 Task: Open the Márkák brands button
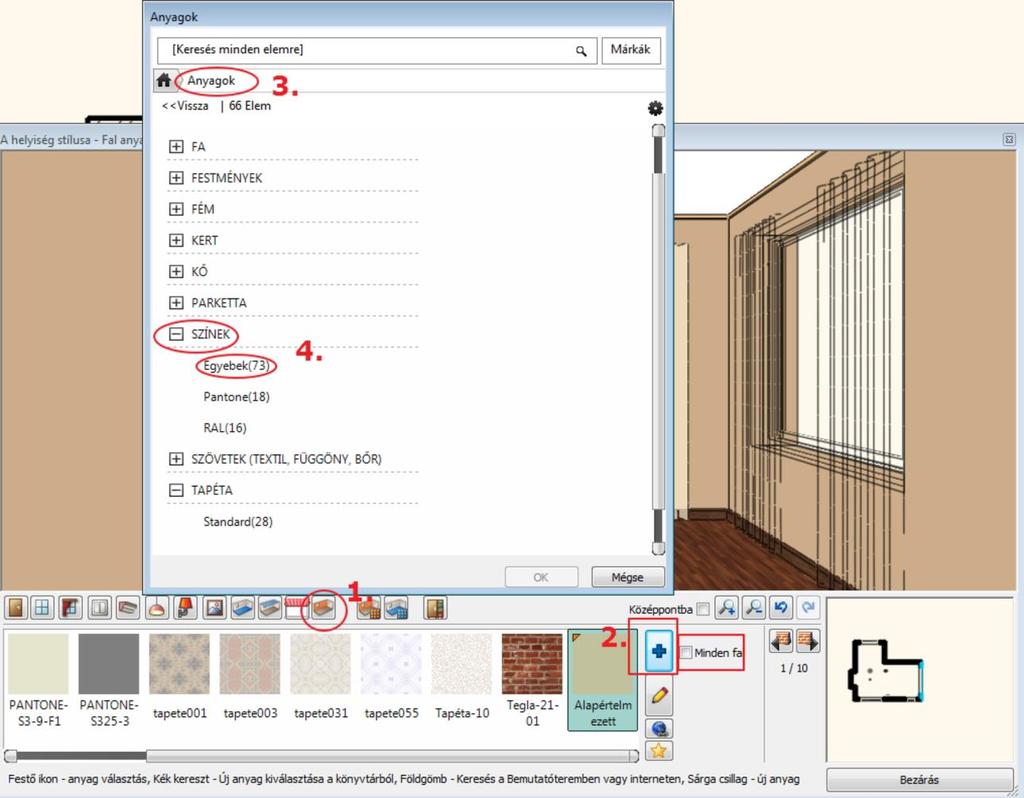point(630,50)
